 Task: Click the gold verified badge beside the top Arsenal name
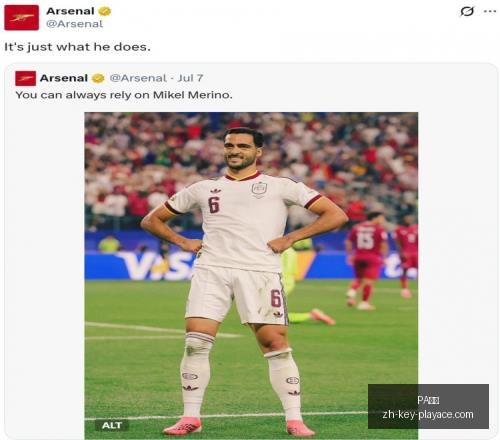[x=105, y=11]
